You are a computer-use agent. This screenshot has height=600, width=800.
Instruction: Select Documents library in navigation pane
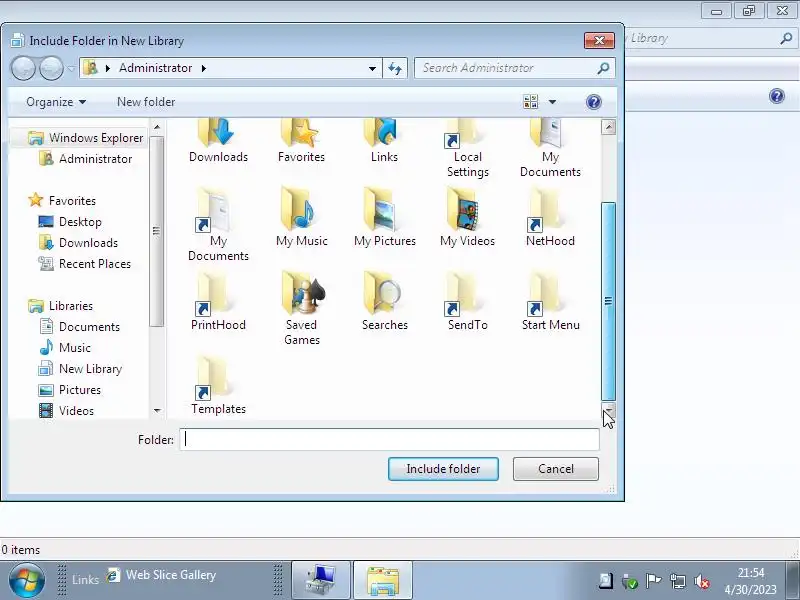coord(79,327)
